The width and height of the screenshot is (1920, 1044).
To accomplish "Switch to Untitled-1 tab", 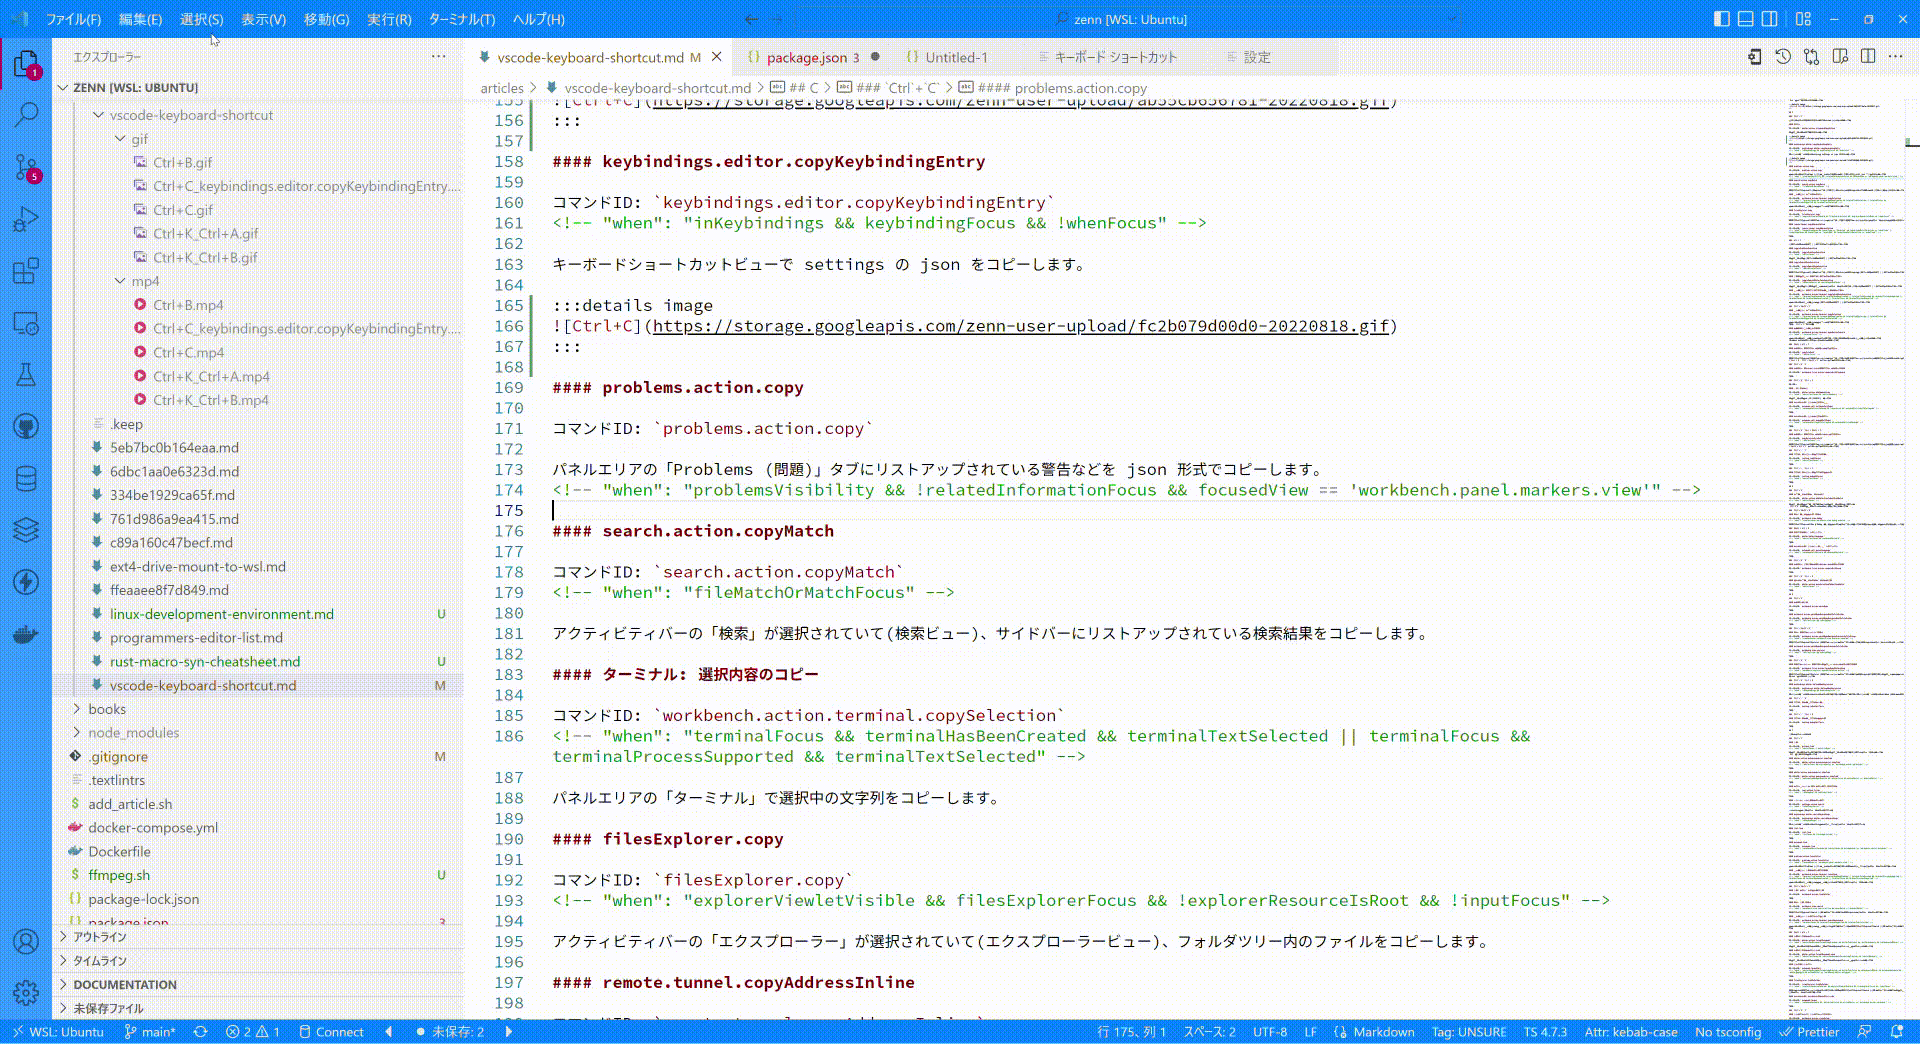I will click(956, 57).
